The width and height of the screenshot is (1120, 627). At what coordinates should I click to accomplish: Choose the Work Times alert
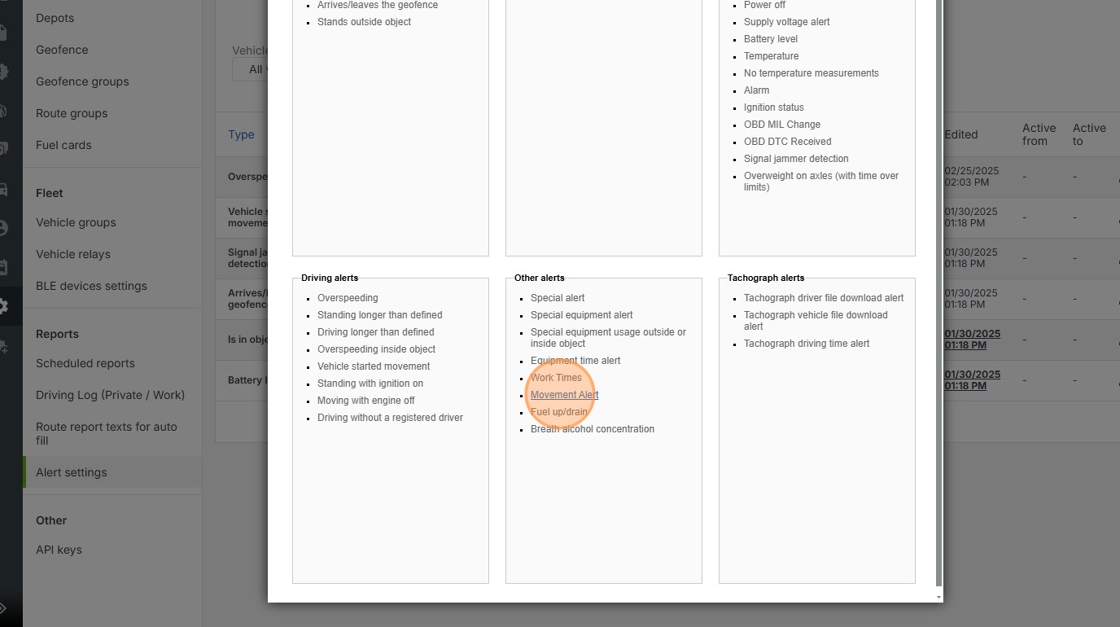[x=556, y=378]
